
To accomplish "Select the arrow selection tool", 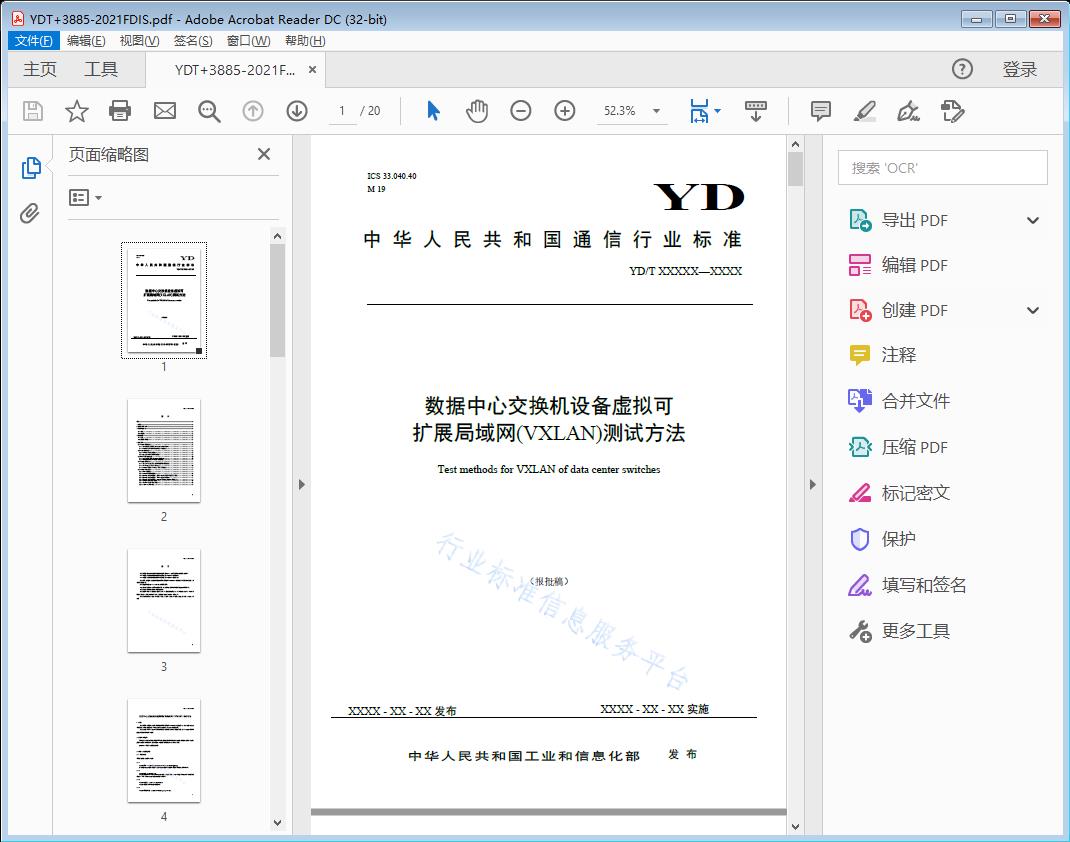I will point(433,111).
